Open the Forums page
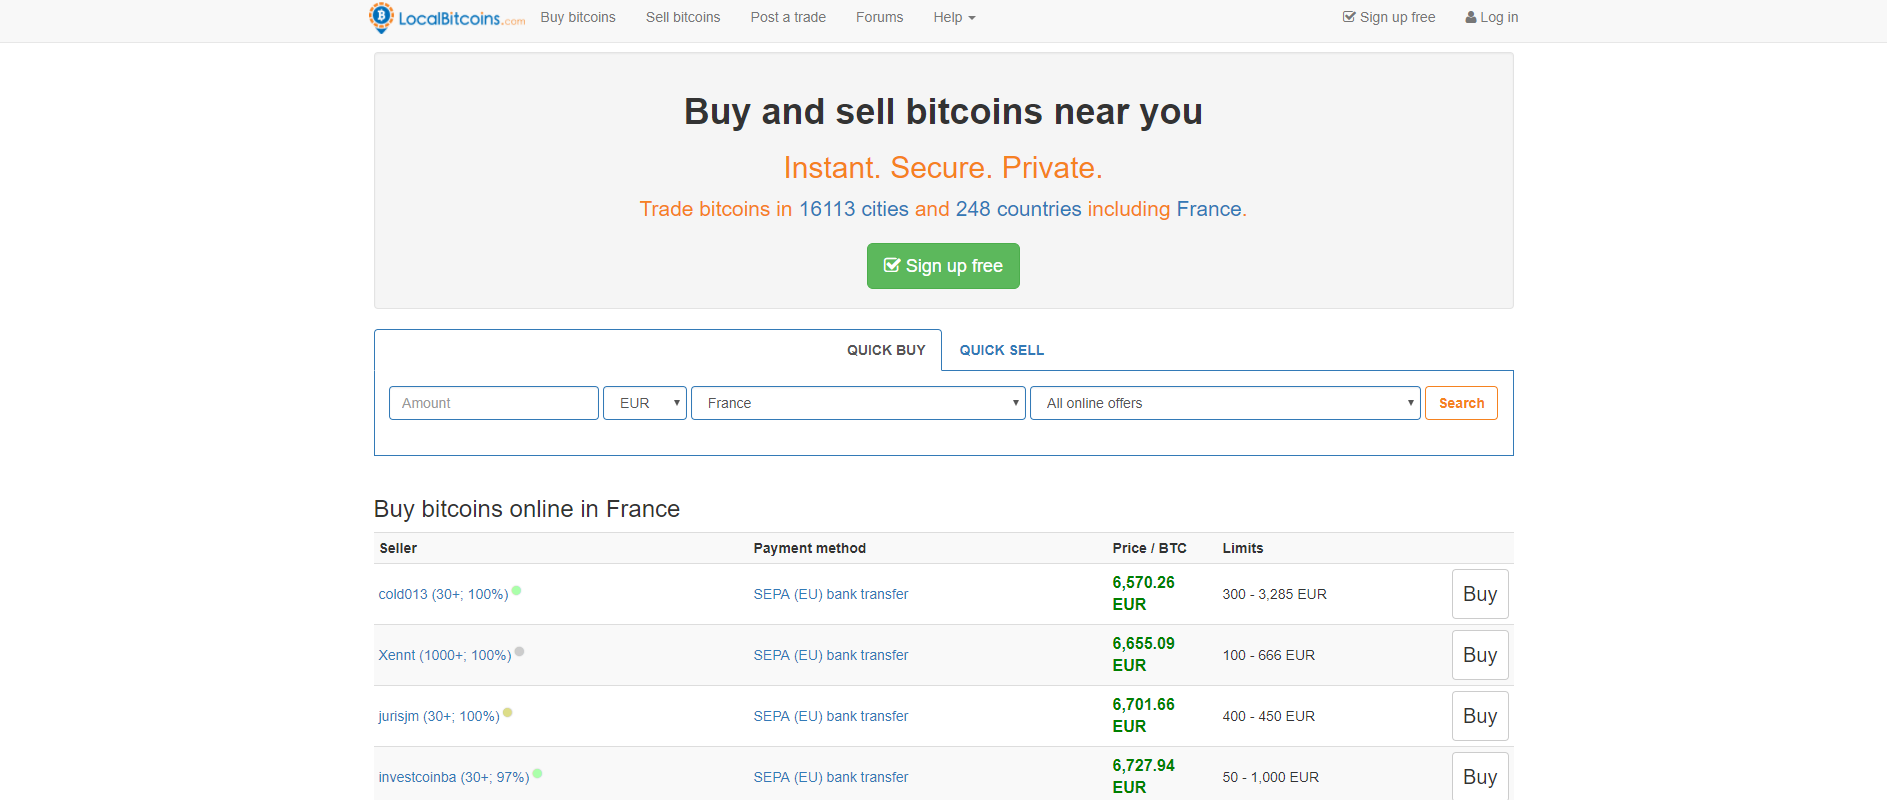1887x800 pixels. click(x=879, y=17)
